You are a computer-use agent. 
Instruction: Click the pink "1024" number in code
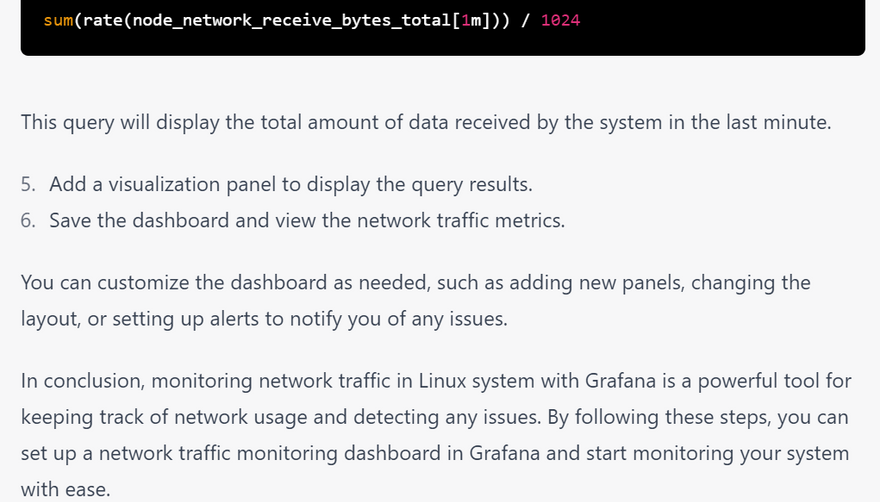(560, 20)
